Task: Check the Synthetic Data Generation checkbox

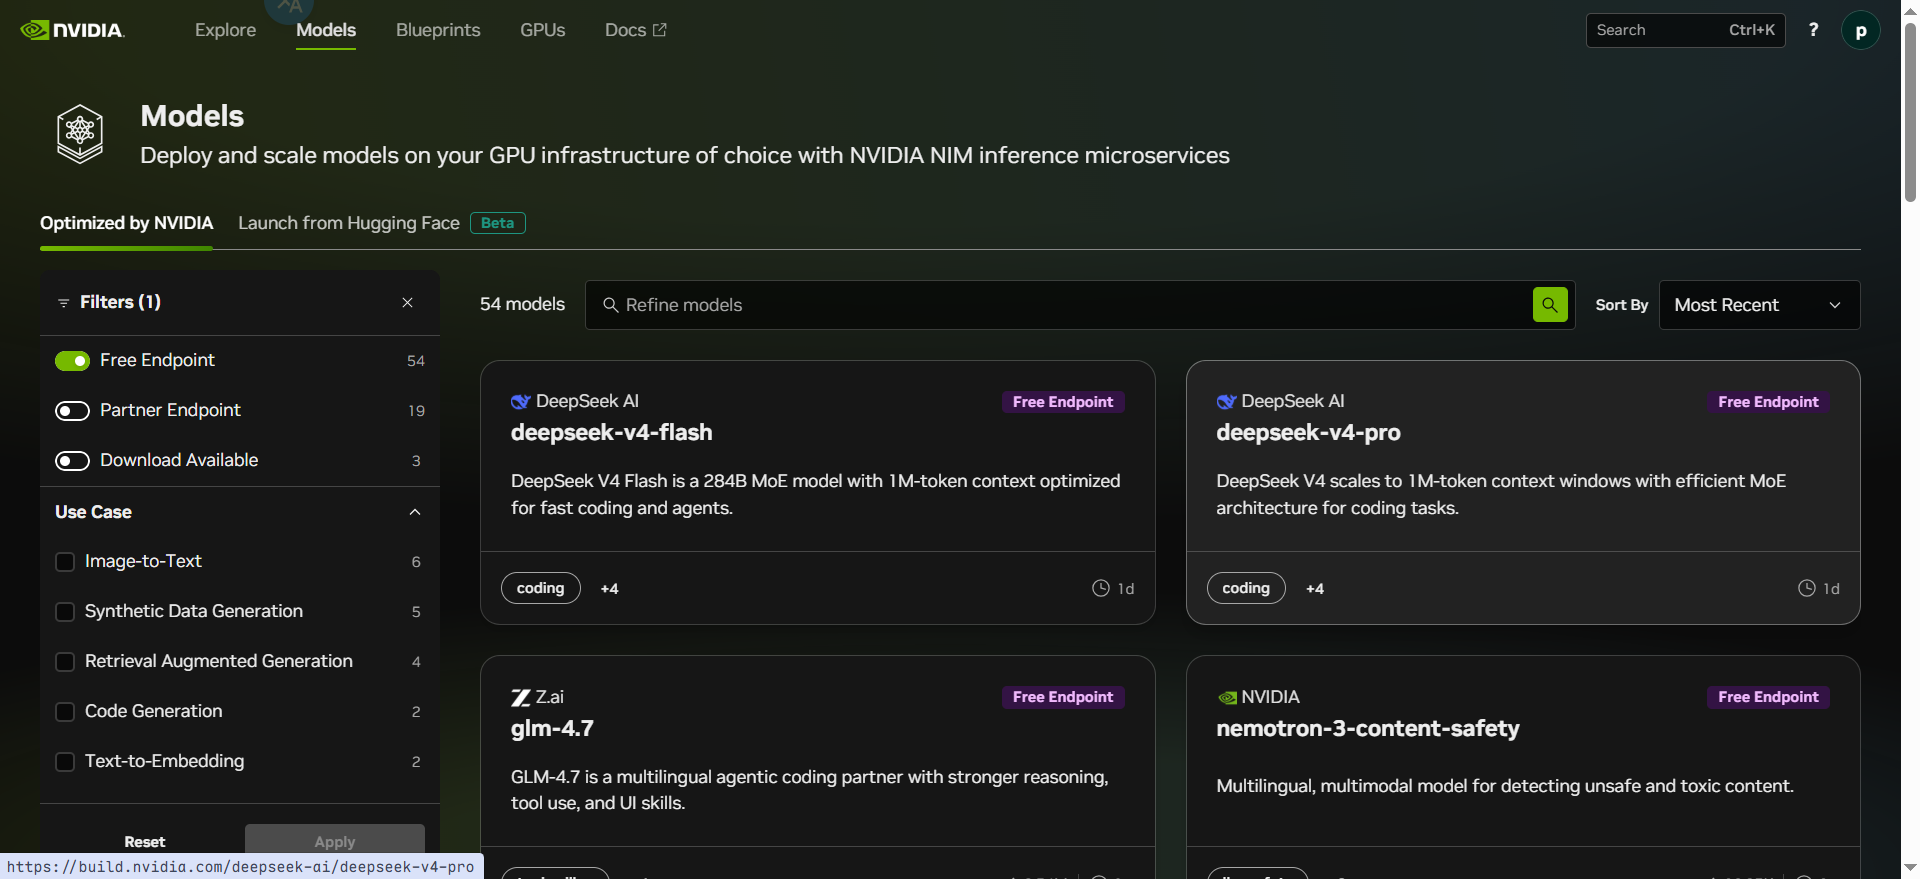Action: point(65,612)
